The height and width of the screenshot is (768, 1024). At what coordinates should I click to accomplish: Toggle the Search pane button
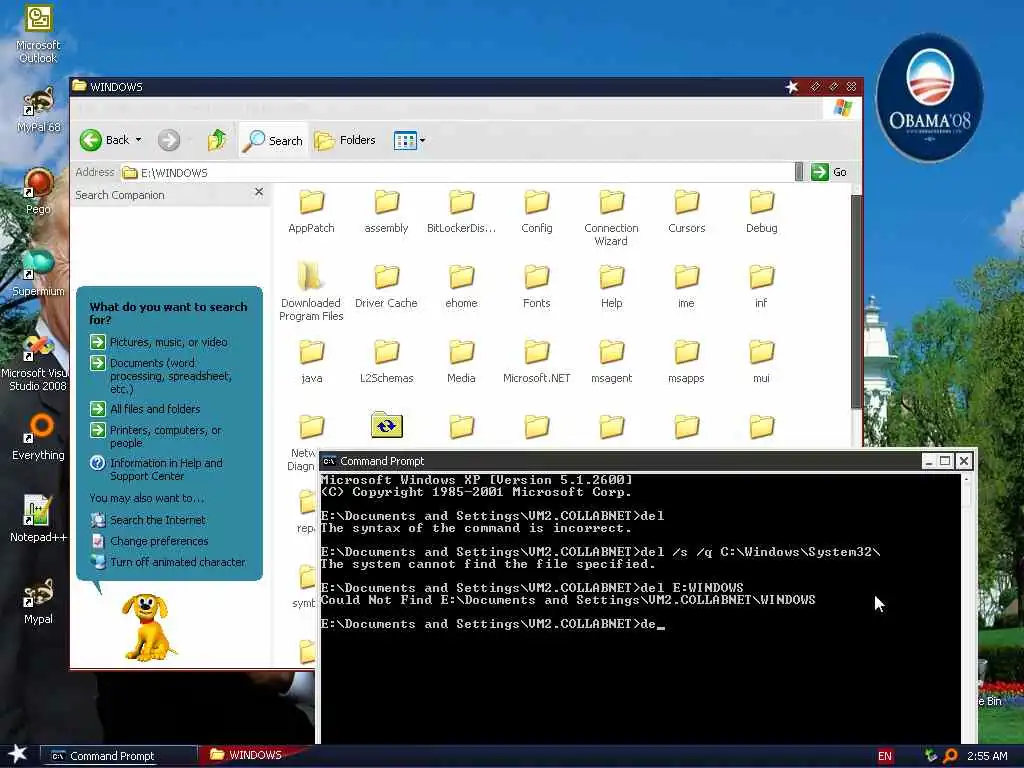(x=272, y=140)
